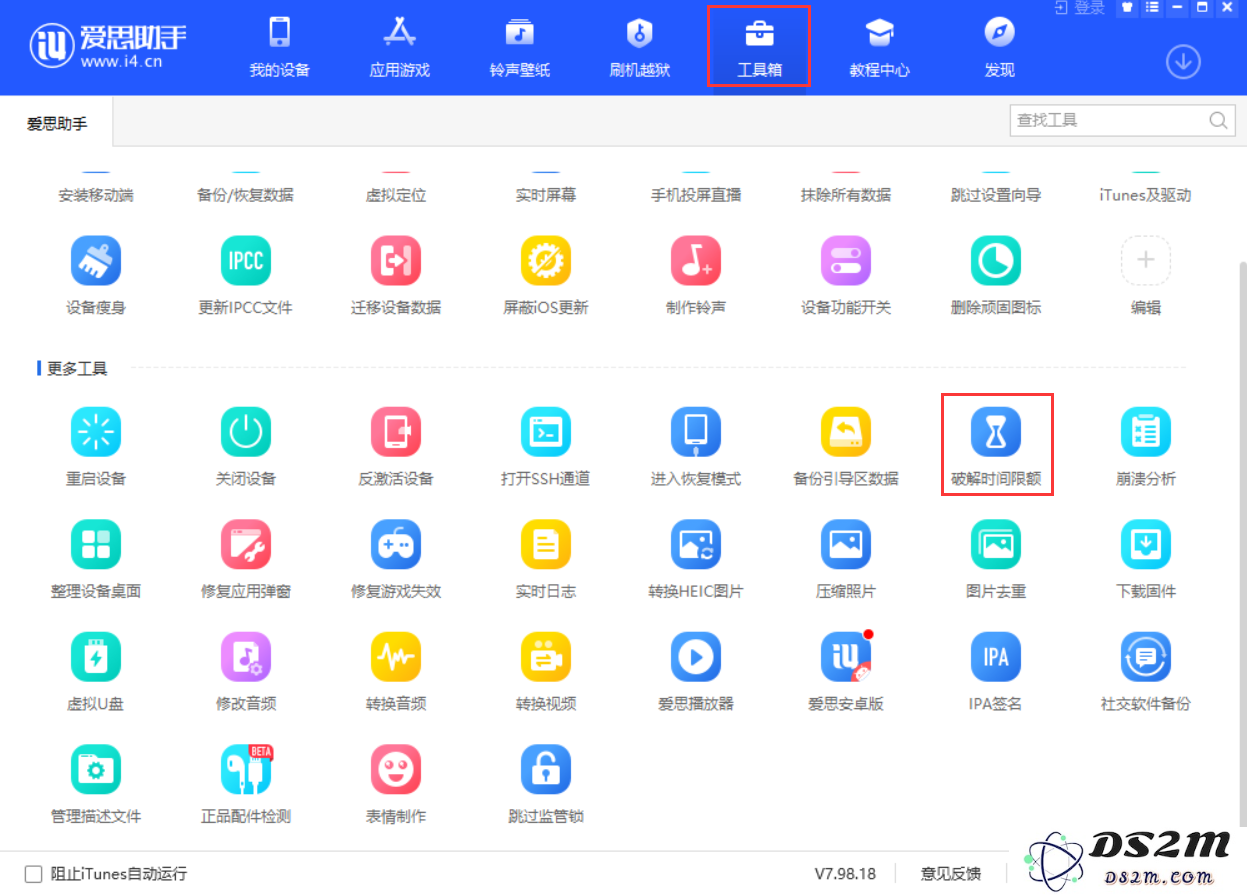Click 抹除所有数据 tool label
The image size is (1247, 895).
click(846, 195)
